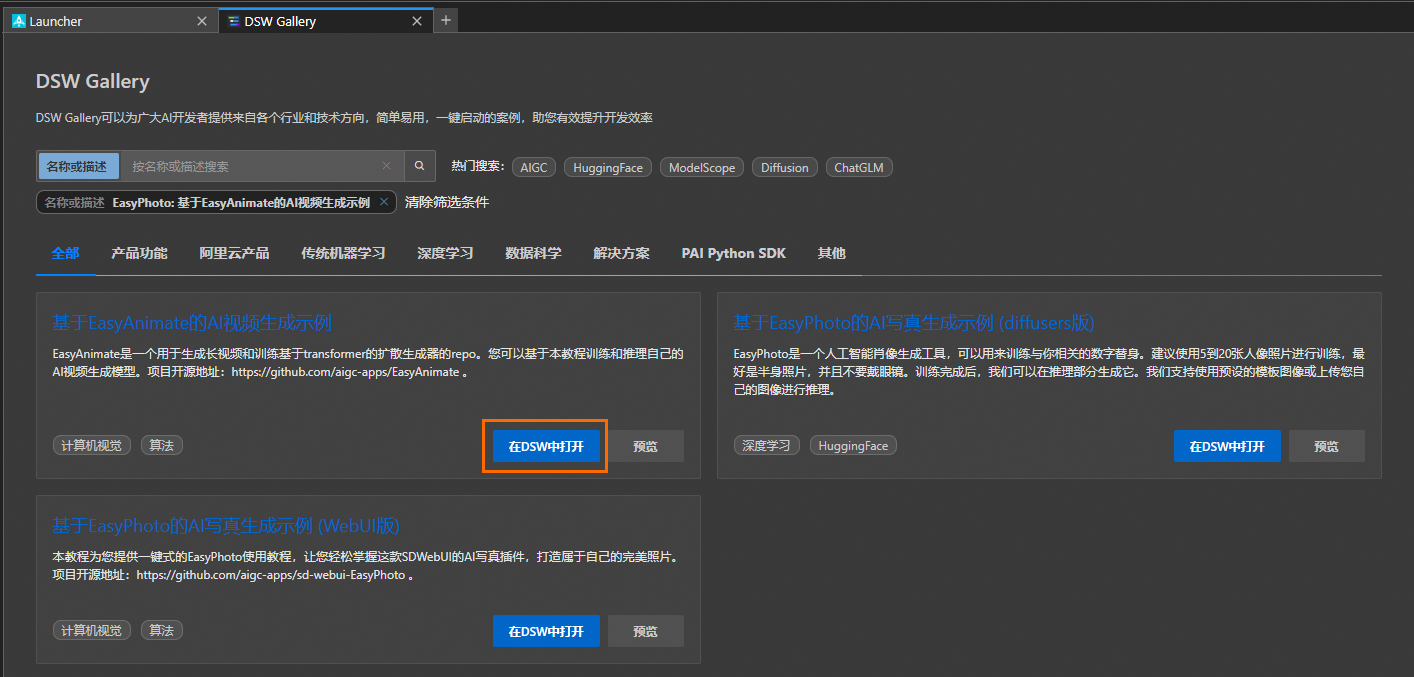Switch to the 全部 category tab
Viewport: 1414px width, 677px height.
click(66, 253)
